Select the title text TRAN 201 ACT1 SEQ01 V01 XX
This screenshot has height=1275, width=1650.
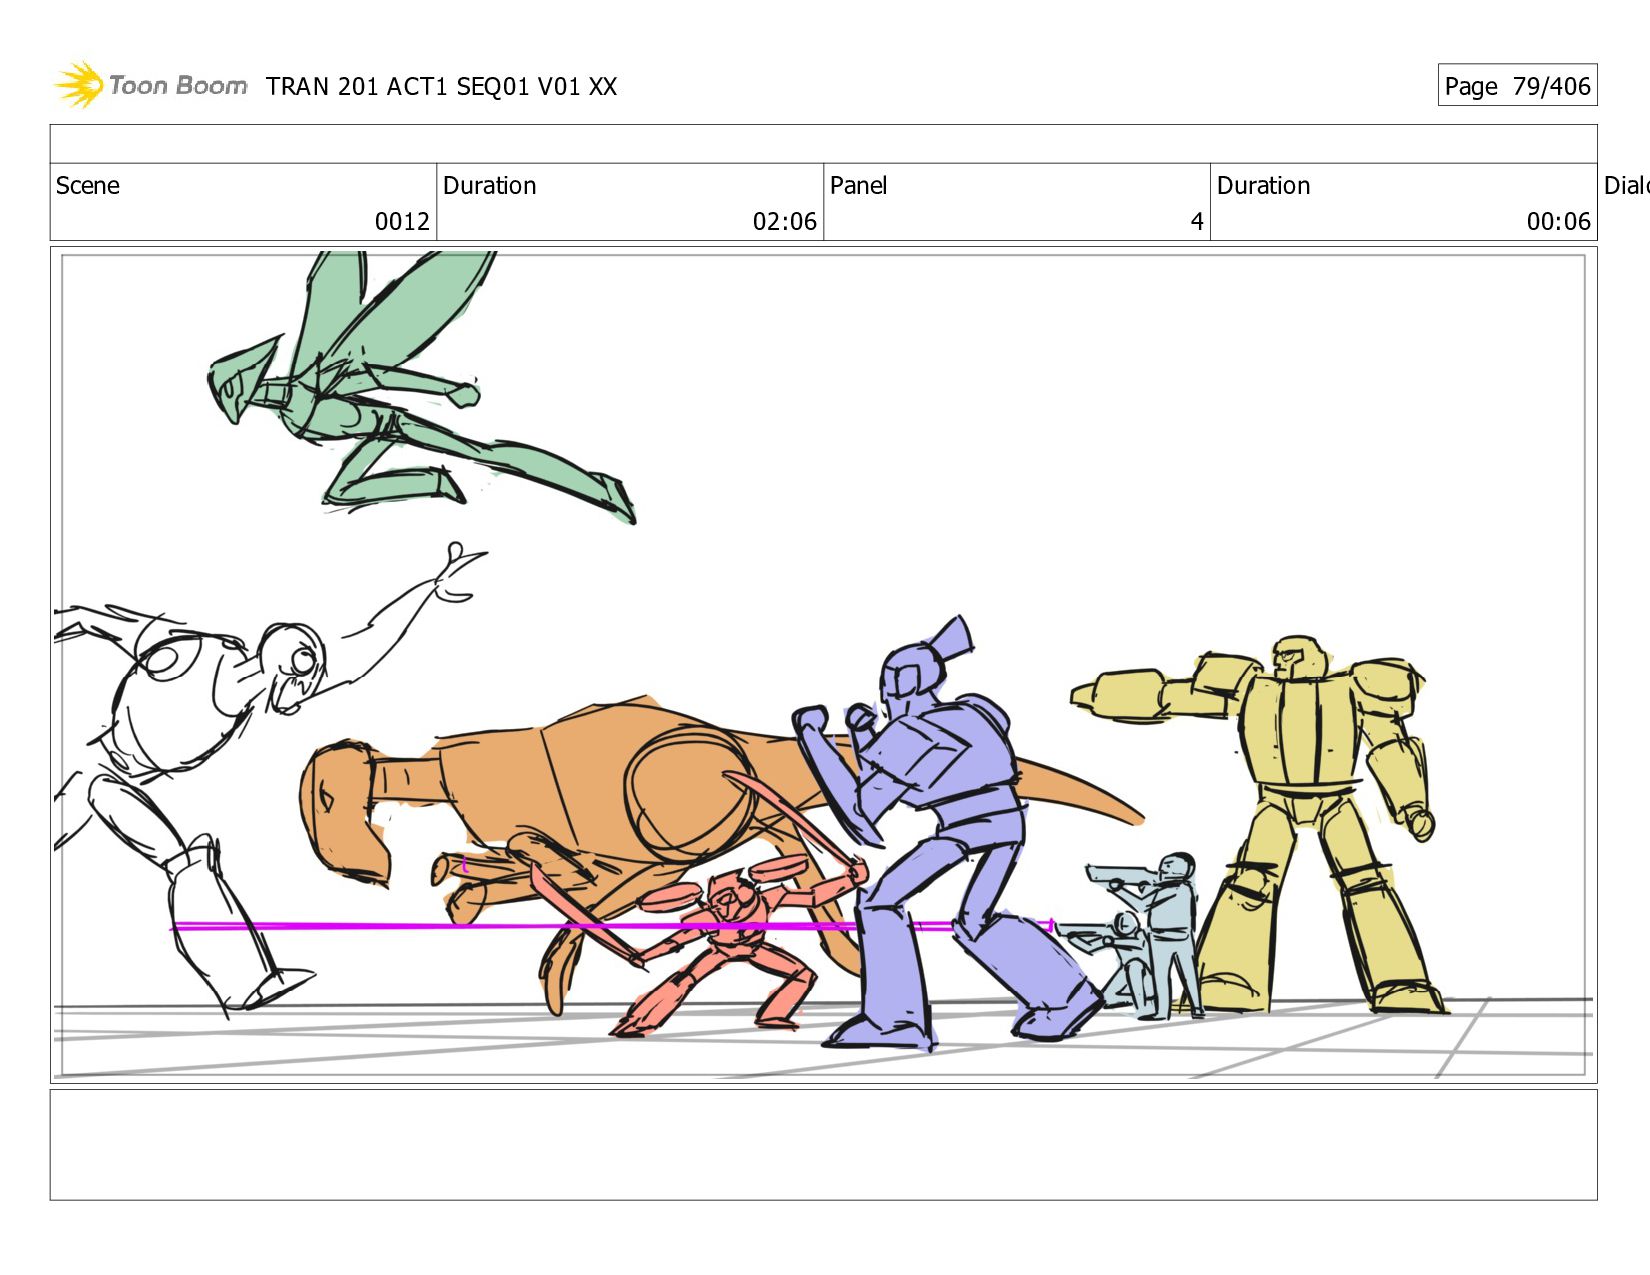[x=442, y=87]
